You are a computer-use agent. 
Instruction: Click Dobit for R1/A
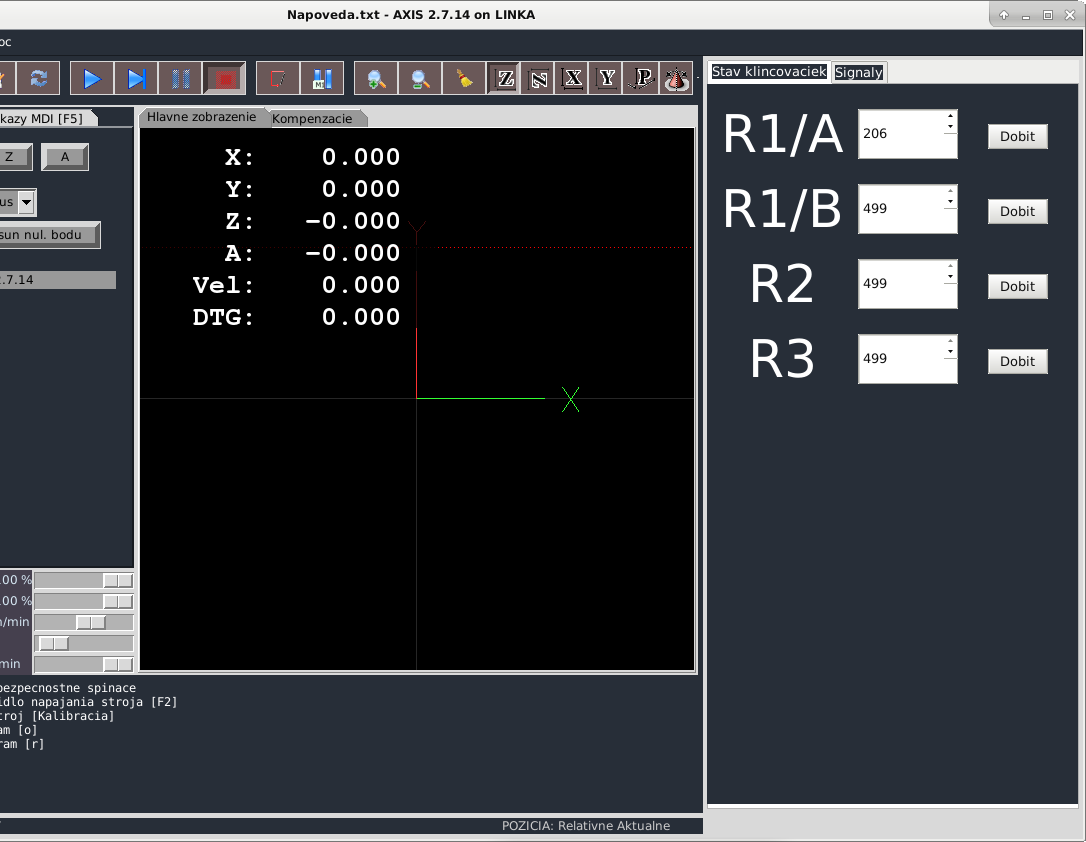[x=1017, y=136]
